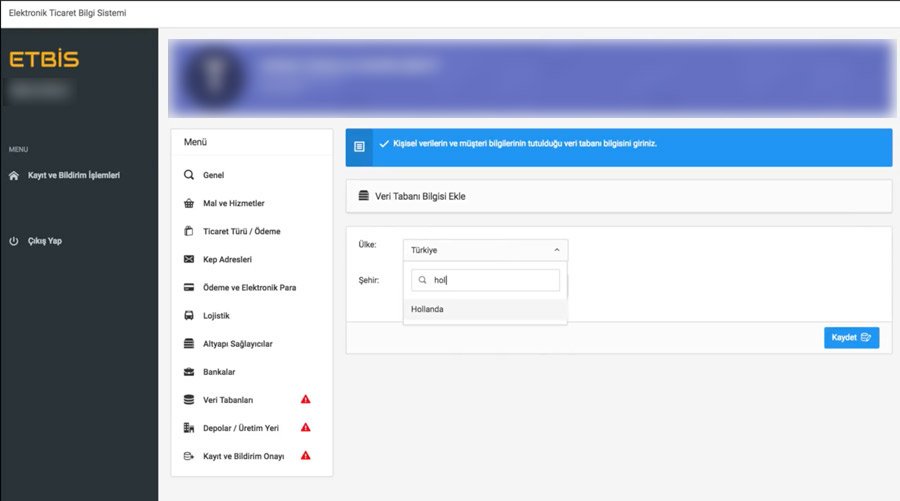Open Kayıt ve Bildirim İşlemleri in sidebar
The image size is (900, 501).
tap(73, 176)
